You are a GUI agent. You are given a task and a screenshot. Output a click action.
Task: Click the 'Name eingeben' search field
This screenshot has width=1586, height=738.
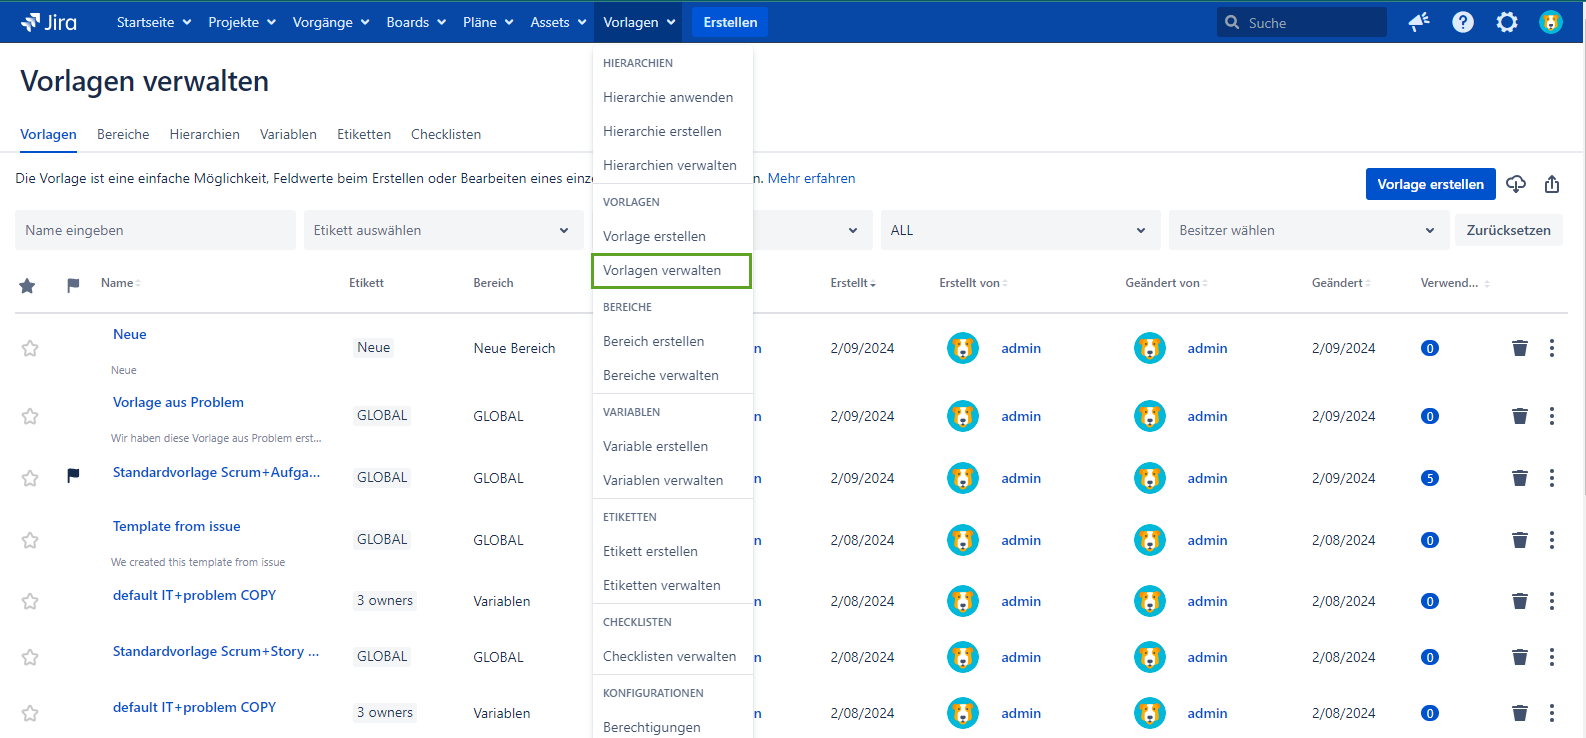tap(155, 230)
